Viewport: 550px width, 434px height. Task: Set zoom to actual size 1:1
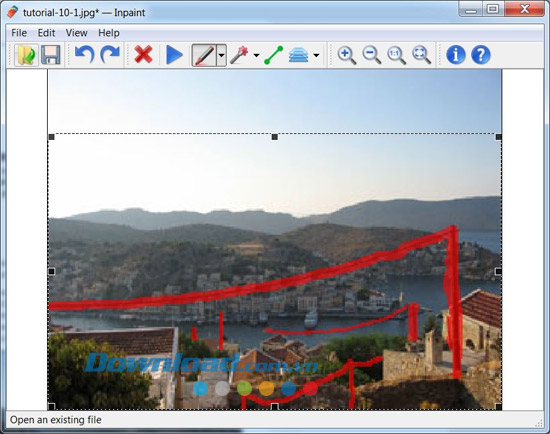point(396,55)
